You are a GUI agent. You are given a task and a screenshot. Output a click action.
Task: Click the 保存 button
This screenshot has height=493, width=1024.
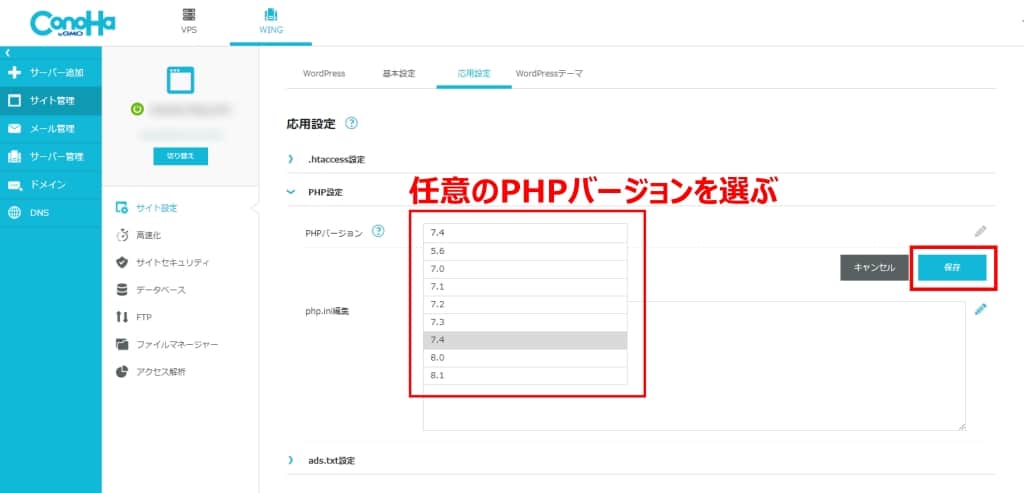pyautogui.click(x=952, y=268)
